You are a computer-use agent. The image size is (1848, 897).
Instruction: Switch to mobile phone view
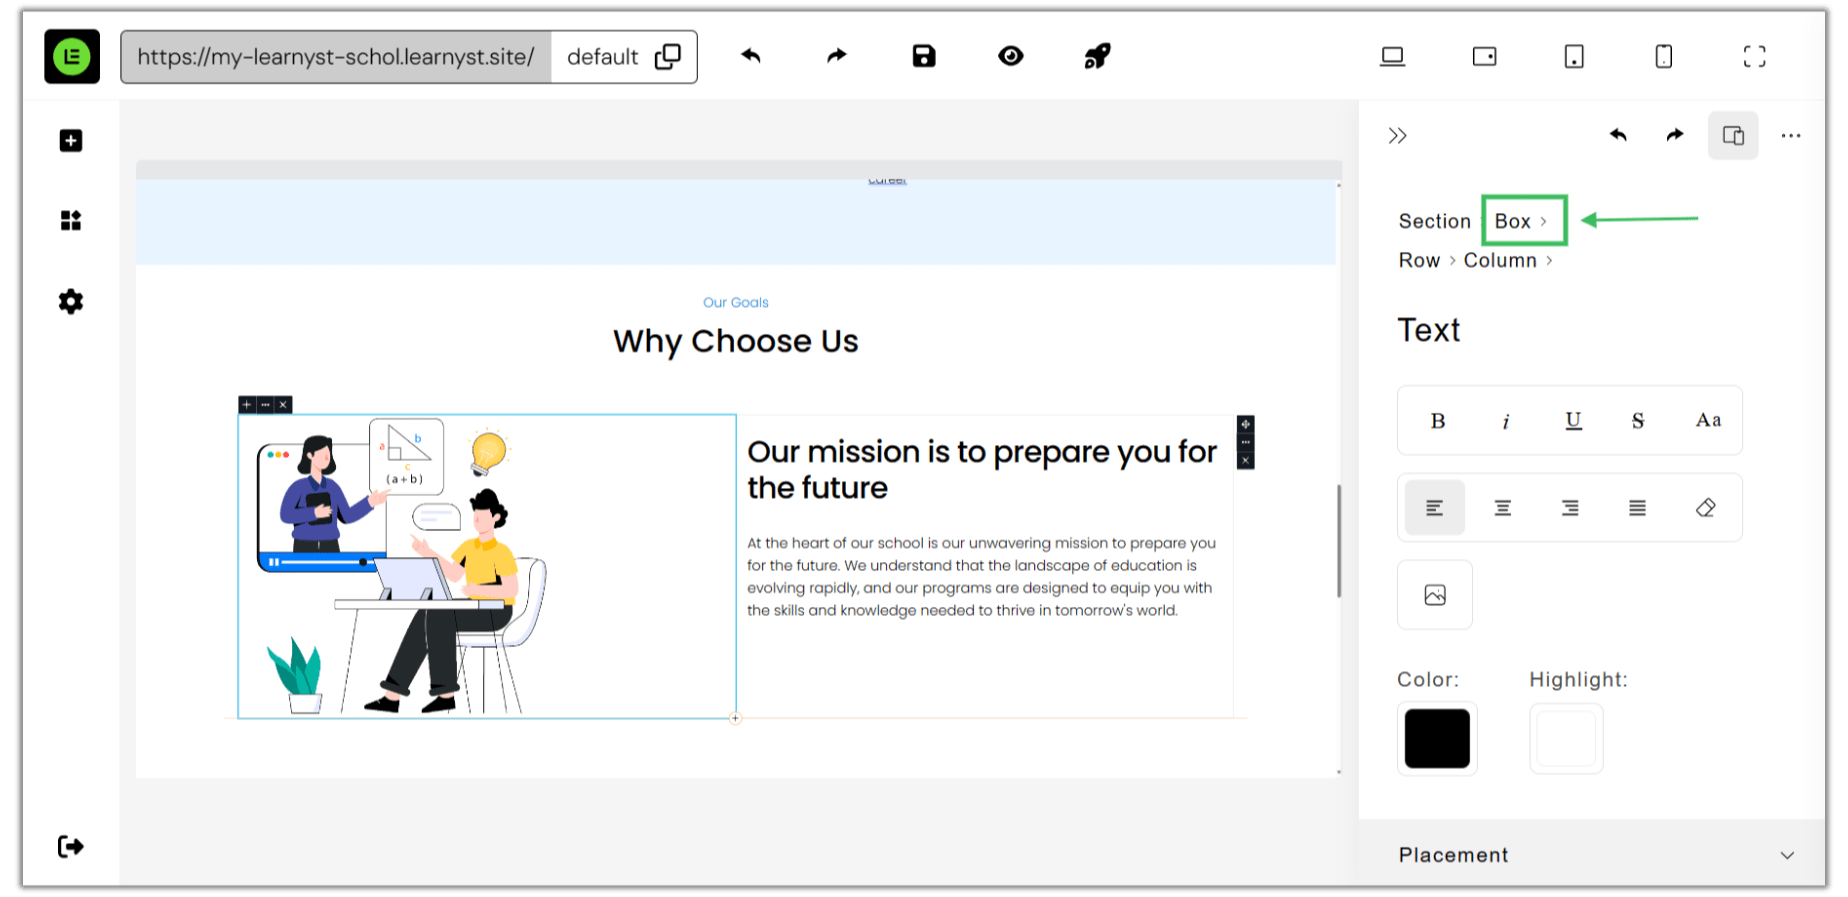coord(1664,57)
